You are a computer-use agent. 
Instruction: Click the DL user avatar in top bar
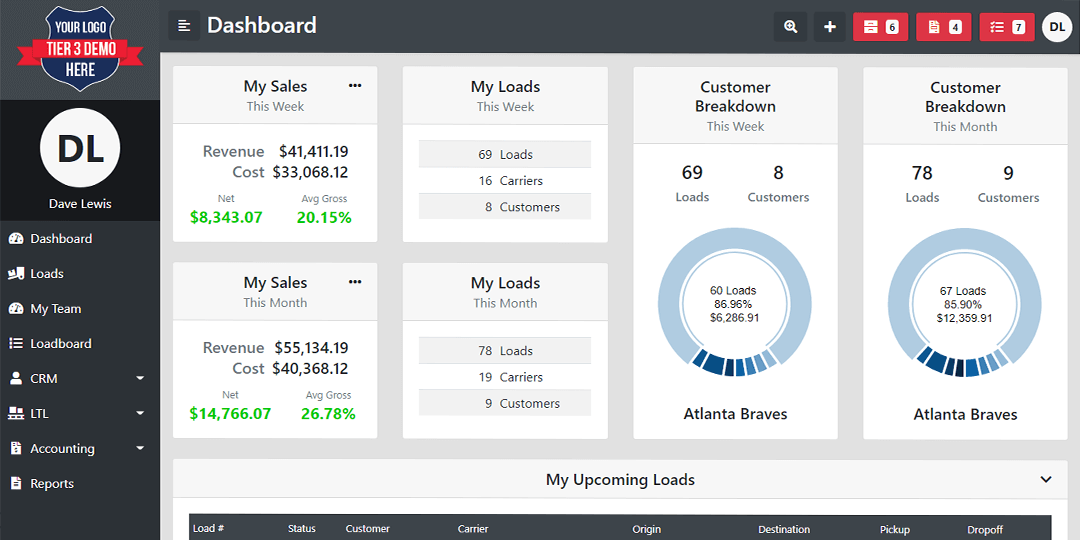(x=1057, y=27)
